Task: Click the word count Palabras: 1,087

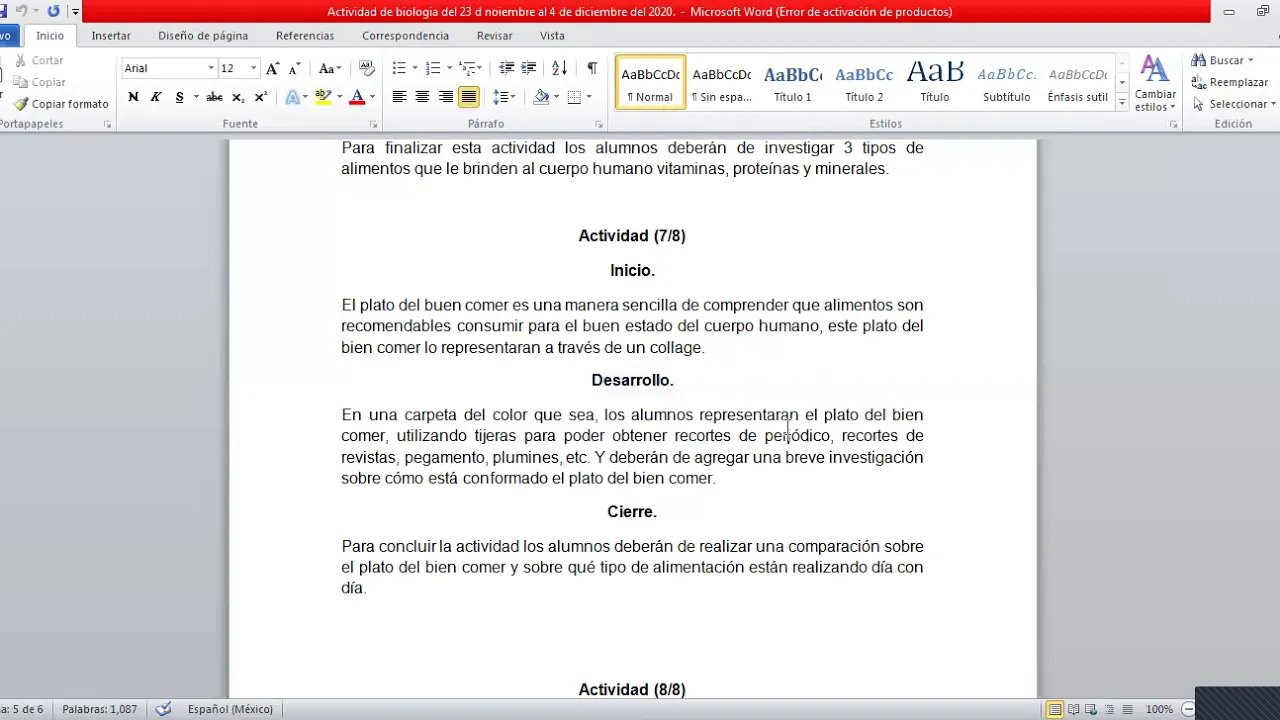Action: click(x=100, y=709)
